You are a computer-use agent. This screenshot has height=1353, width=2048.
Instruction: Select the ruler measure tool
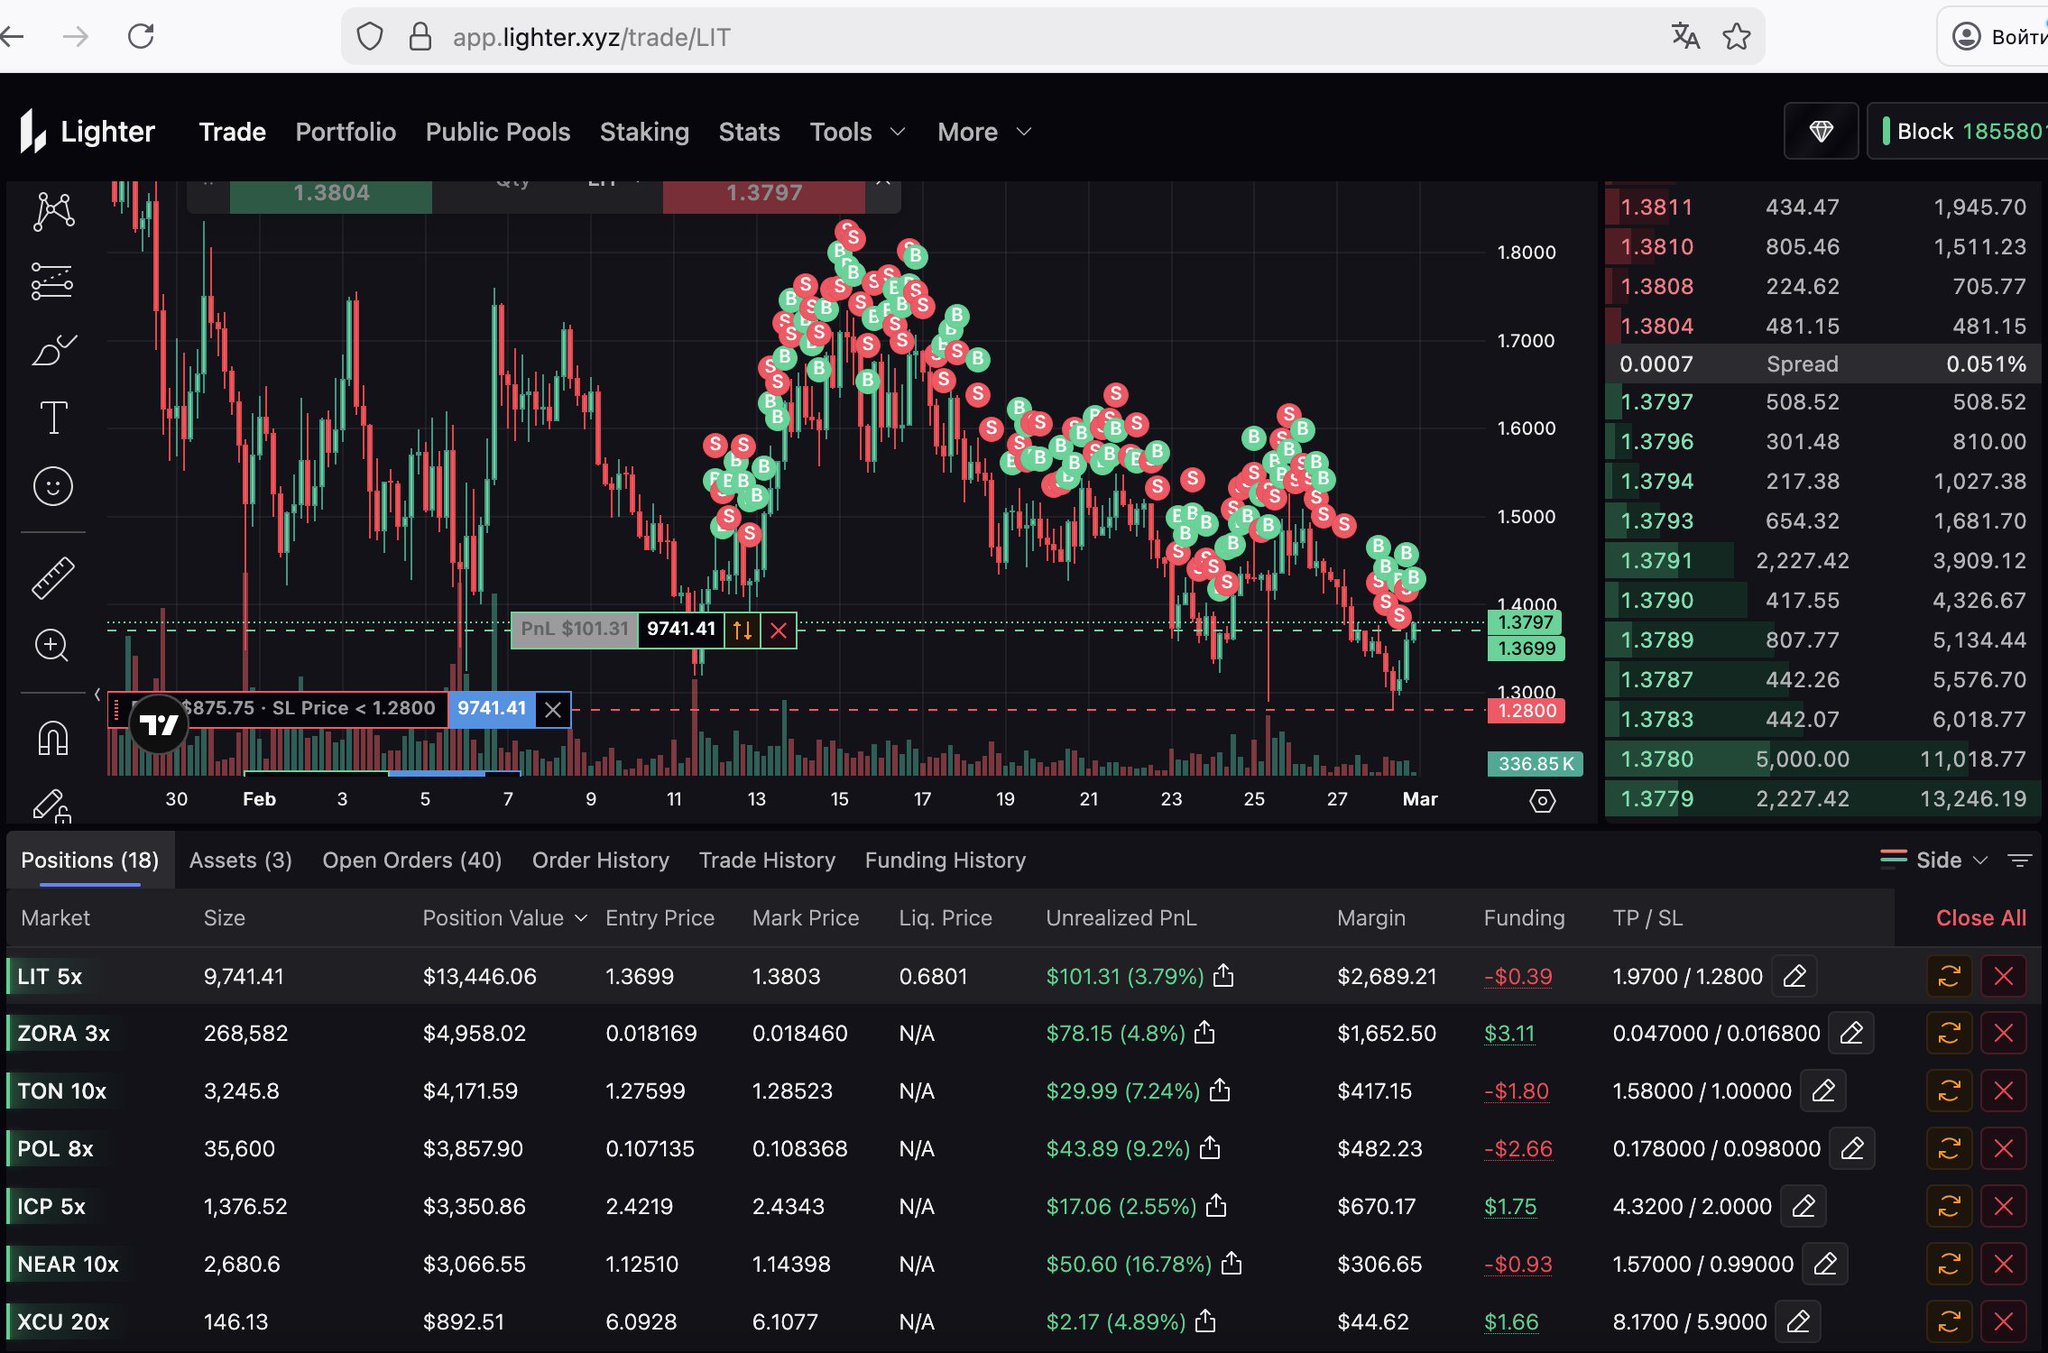53,578
